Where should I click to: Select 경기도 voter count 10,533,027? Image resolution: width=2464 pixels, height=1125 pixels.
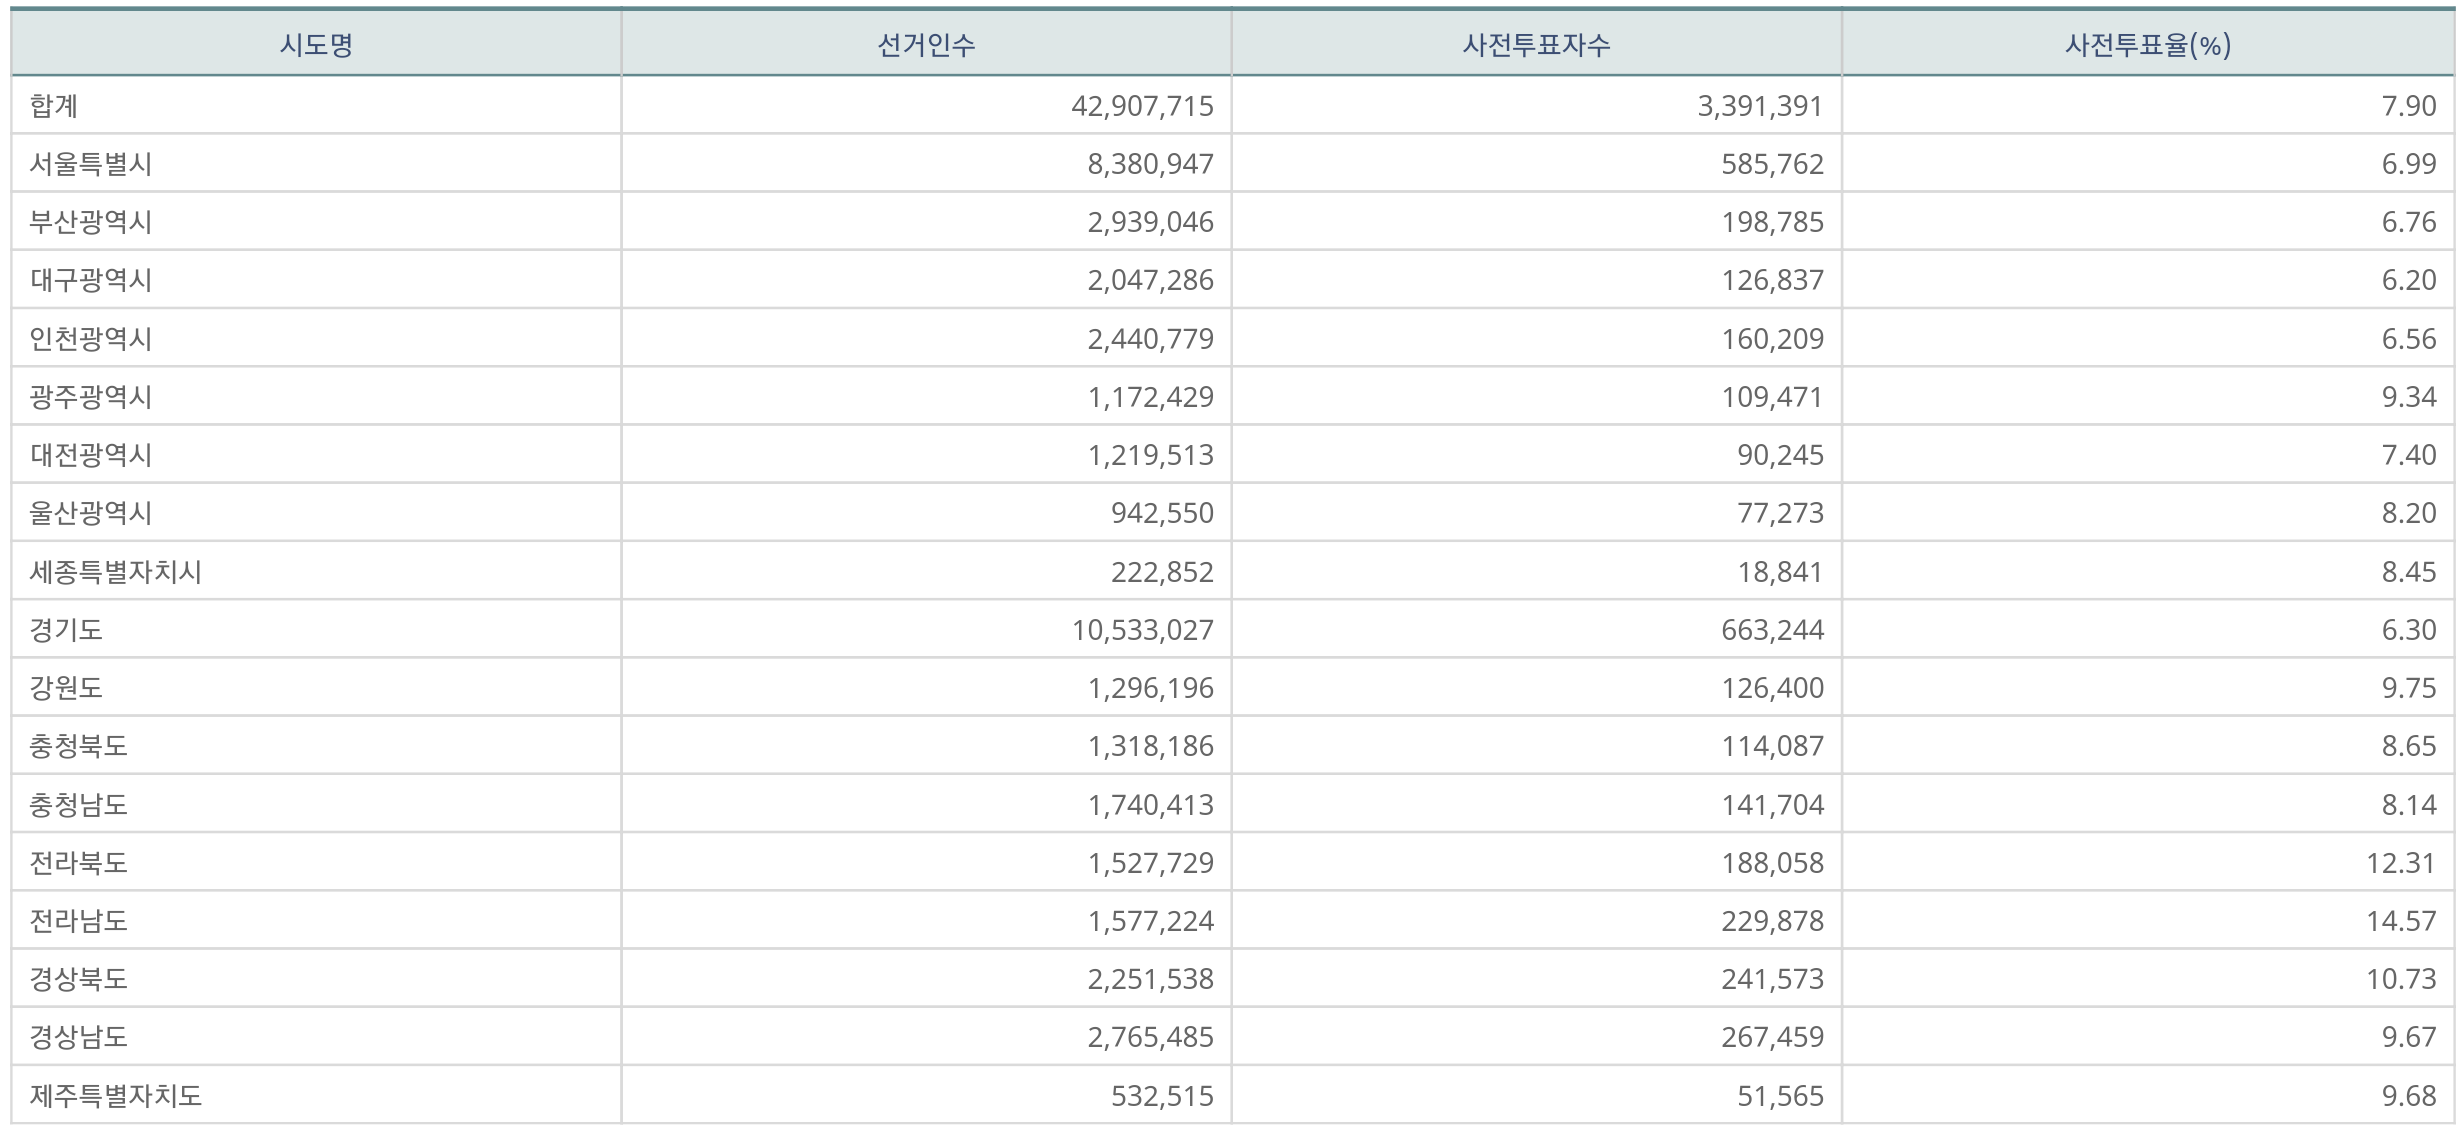[x=1142, y=630]
